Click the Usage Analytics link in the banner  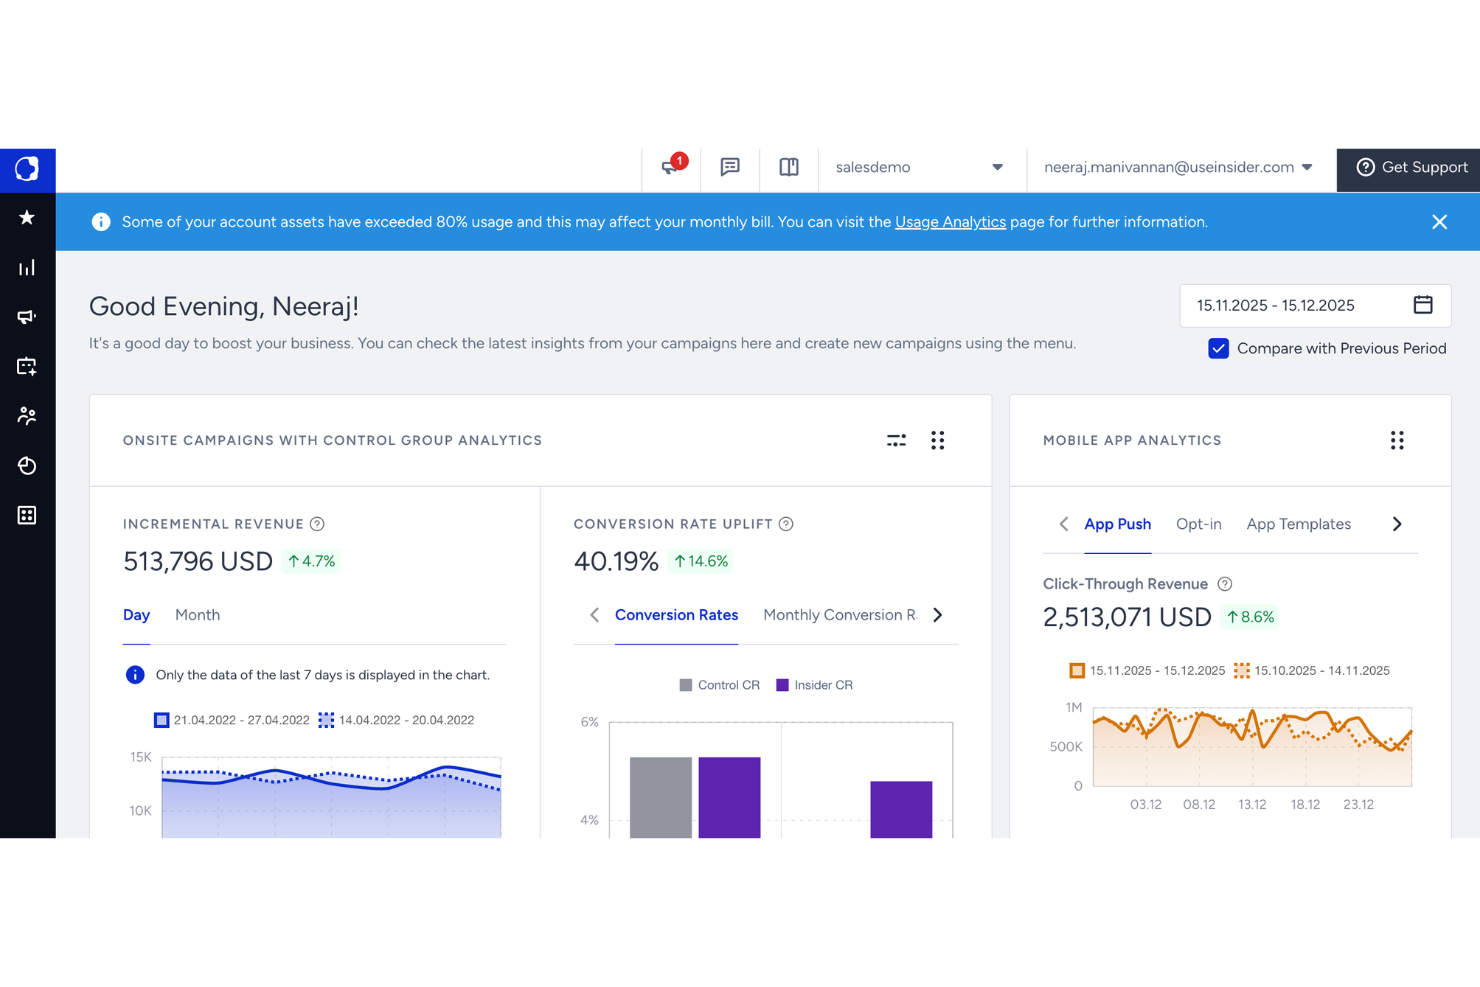pyautogui.click(x=949, y=221)
